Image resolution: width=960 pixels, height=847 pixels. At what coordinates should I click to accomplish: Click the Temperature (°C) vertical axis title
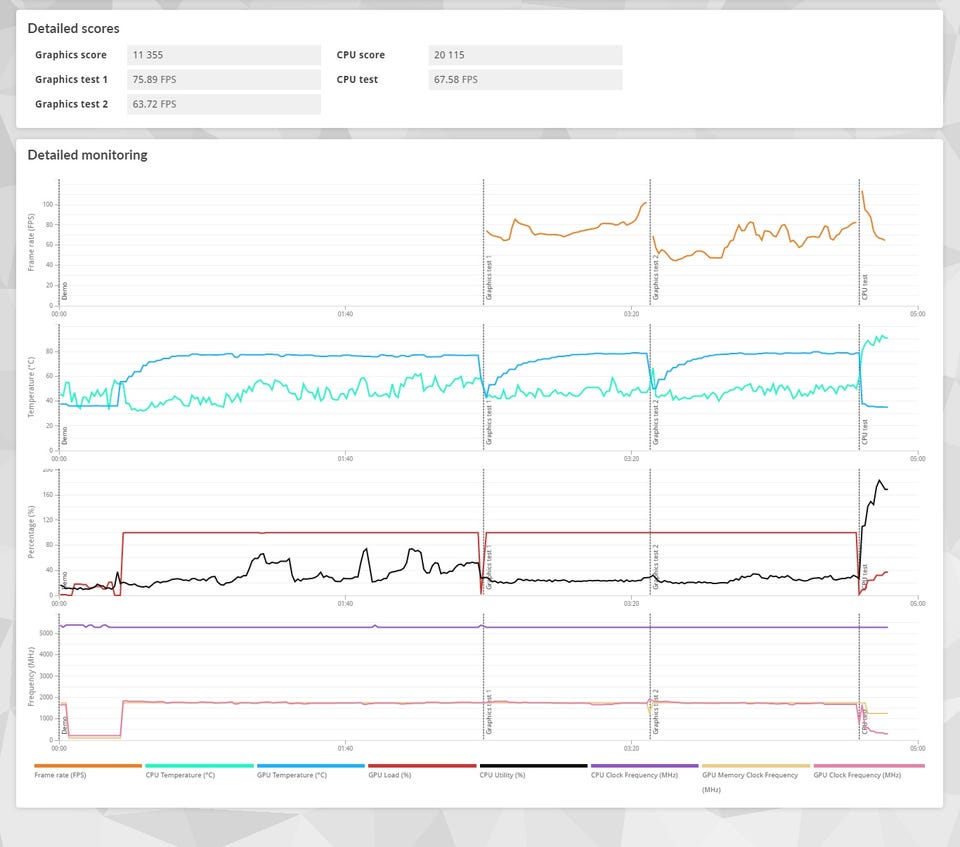[x=31, y=387]
